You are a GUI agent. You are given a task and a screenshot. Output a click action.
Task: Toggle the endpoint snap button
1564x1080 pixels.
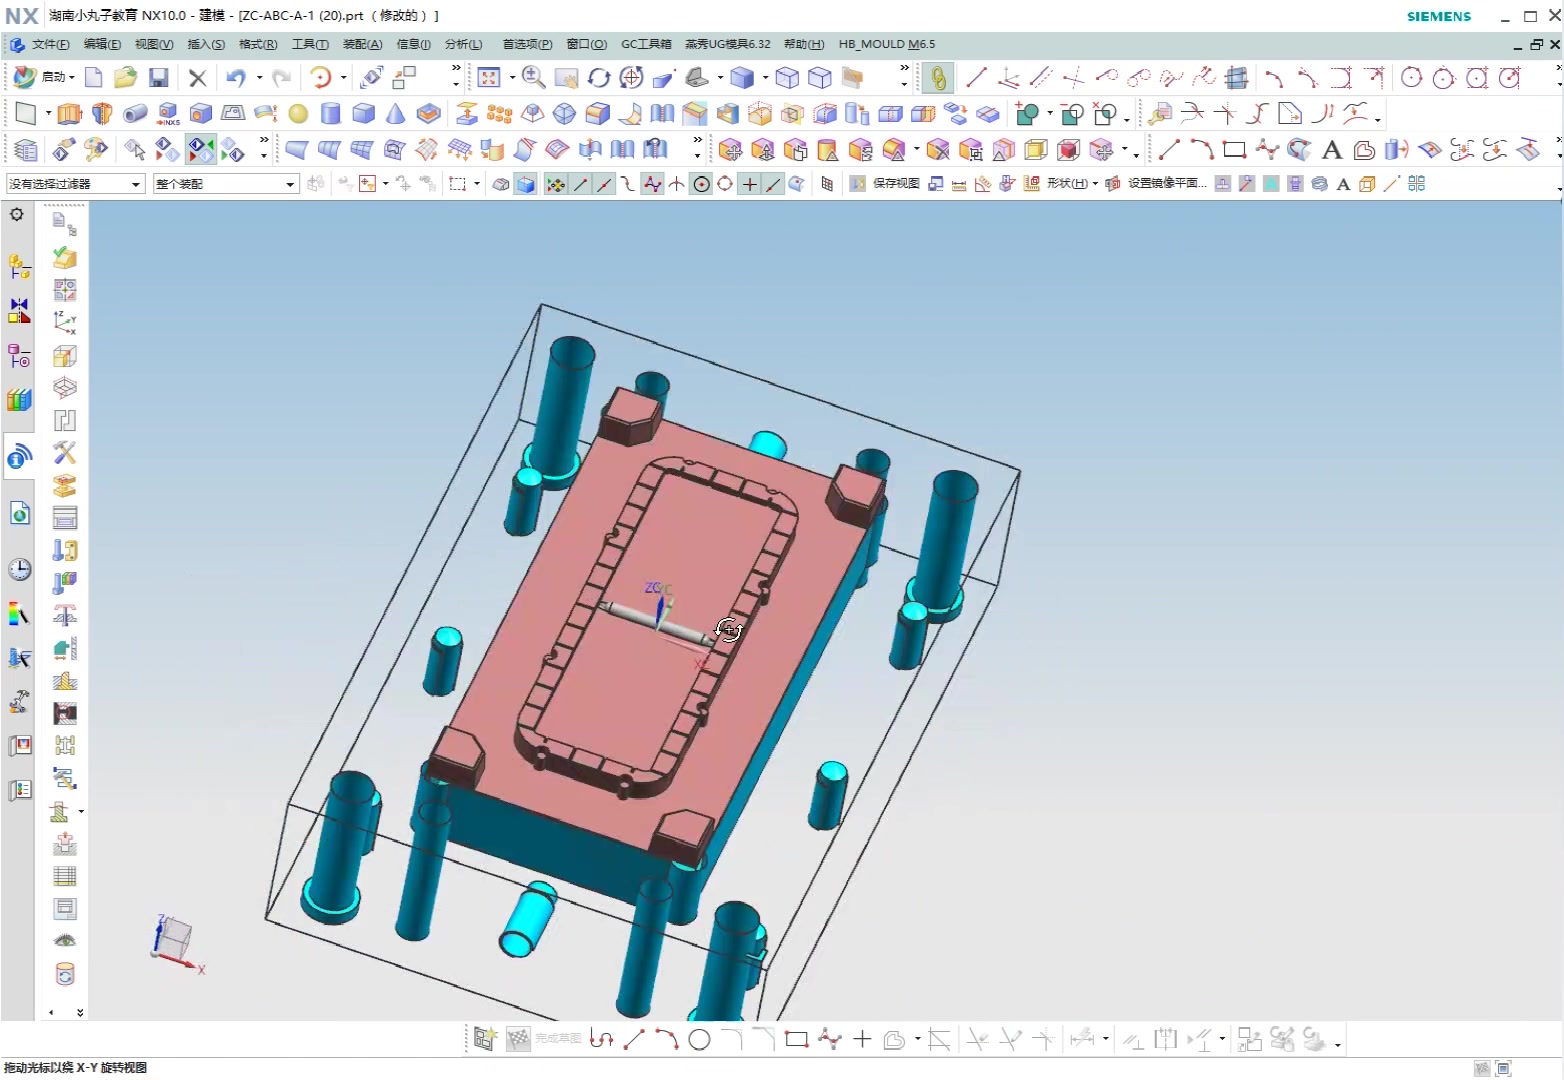tap(580, 184)
